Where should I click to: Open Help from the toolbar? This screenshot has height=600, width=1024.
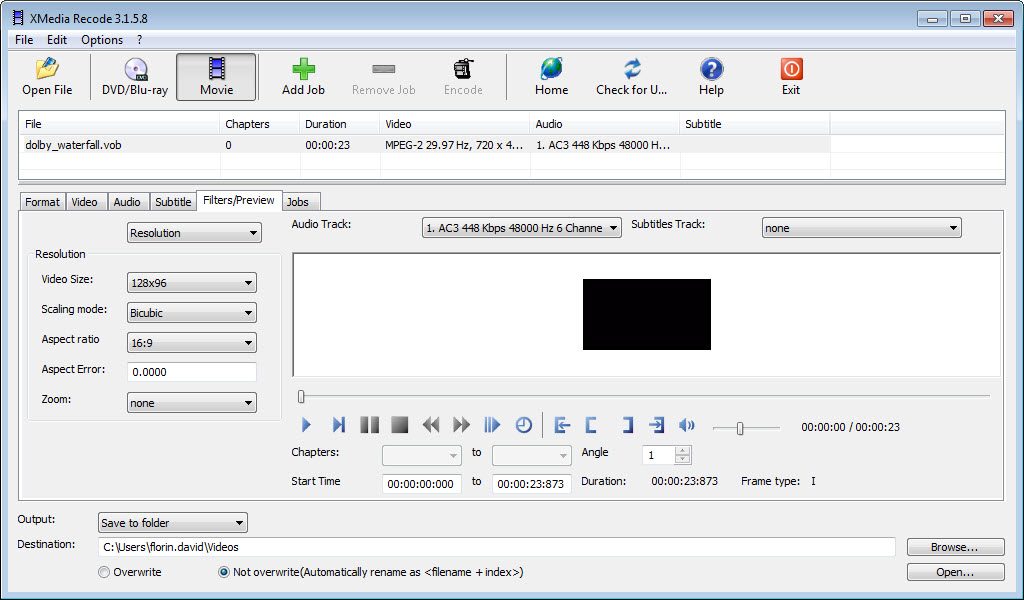tap(711, 77)
